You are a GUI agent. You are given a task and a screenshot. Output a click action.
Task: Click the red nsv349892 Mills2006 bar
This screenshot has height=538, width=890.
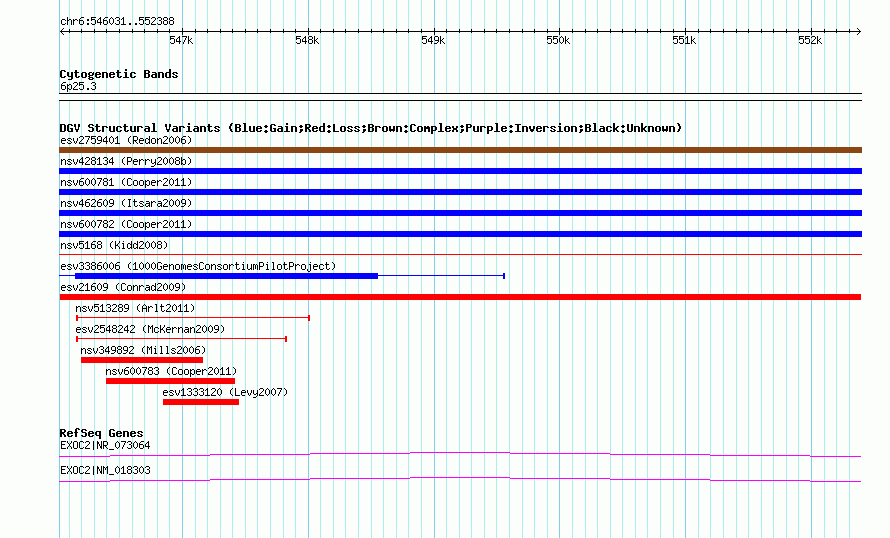142,360
